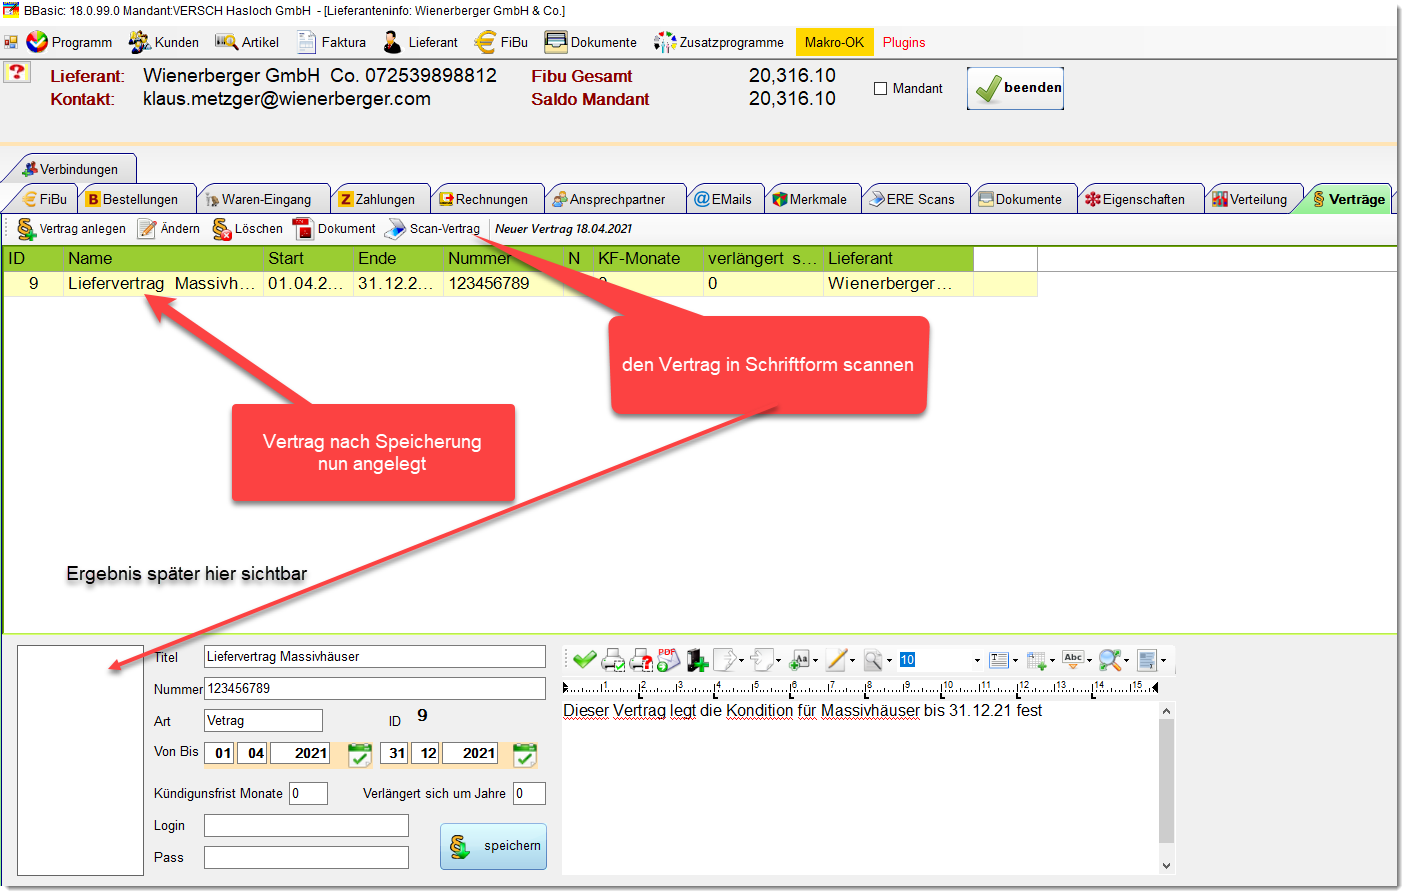Toggle the Mandant checkbox
The width and height of the screenshot is (1407, 896).
(x=881, y=88)
